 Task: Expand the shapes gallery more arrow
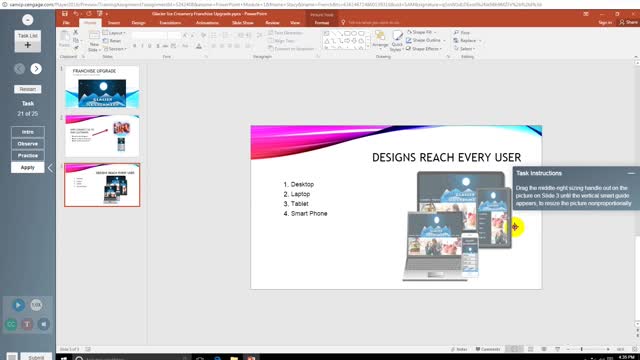point(368,47)
